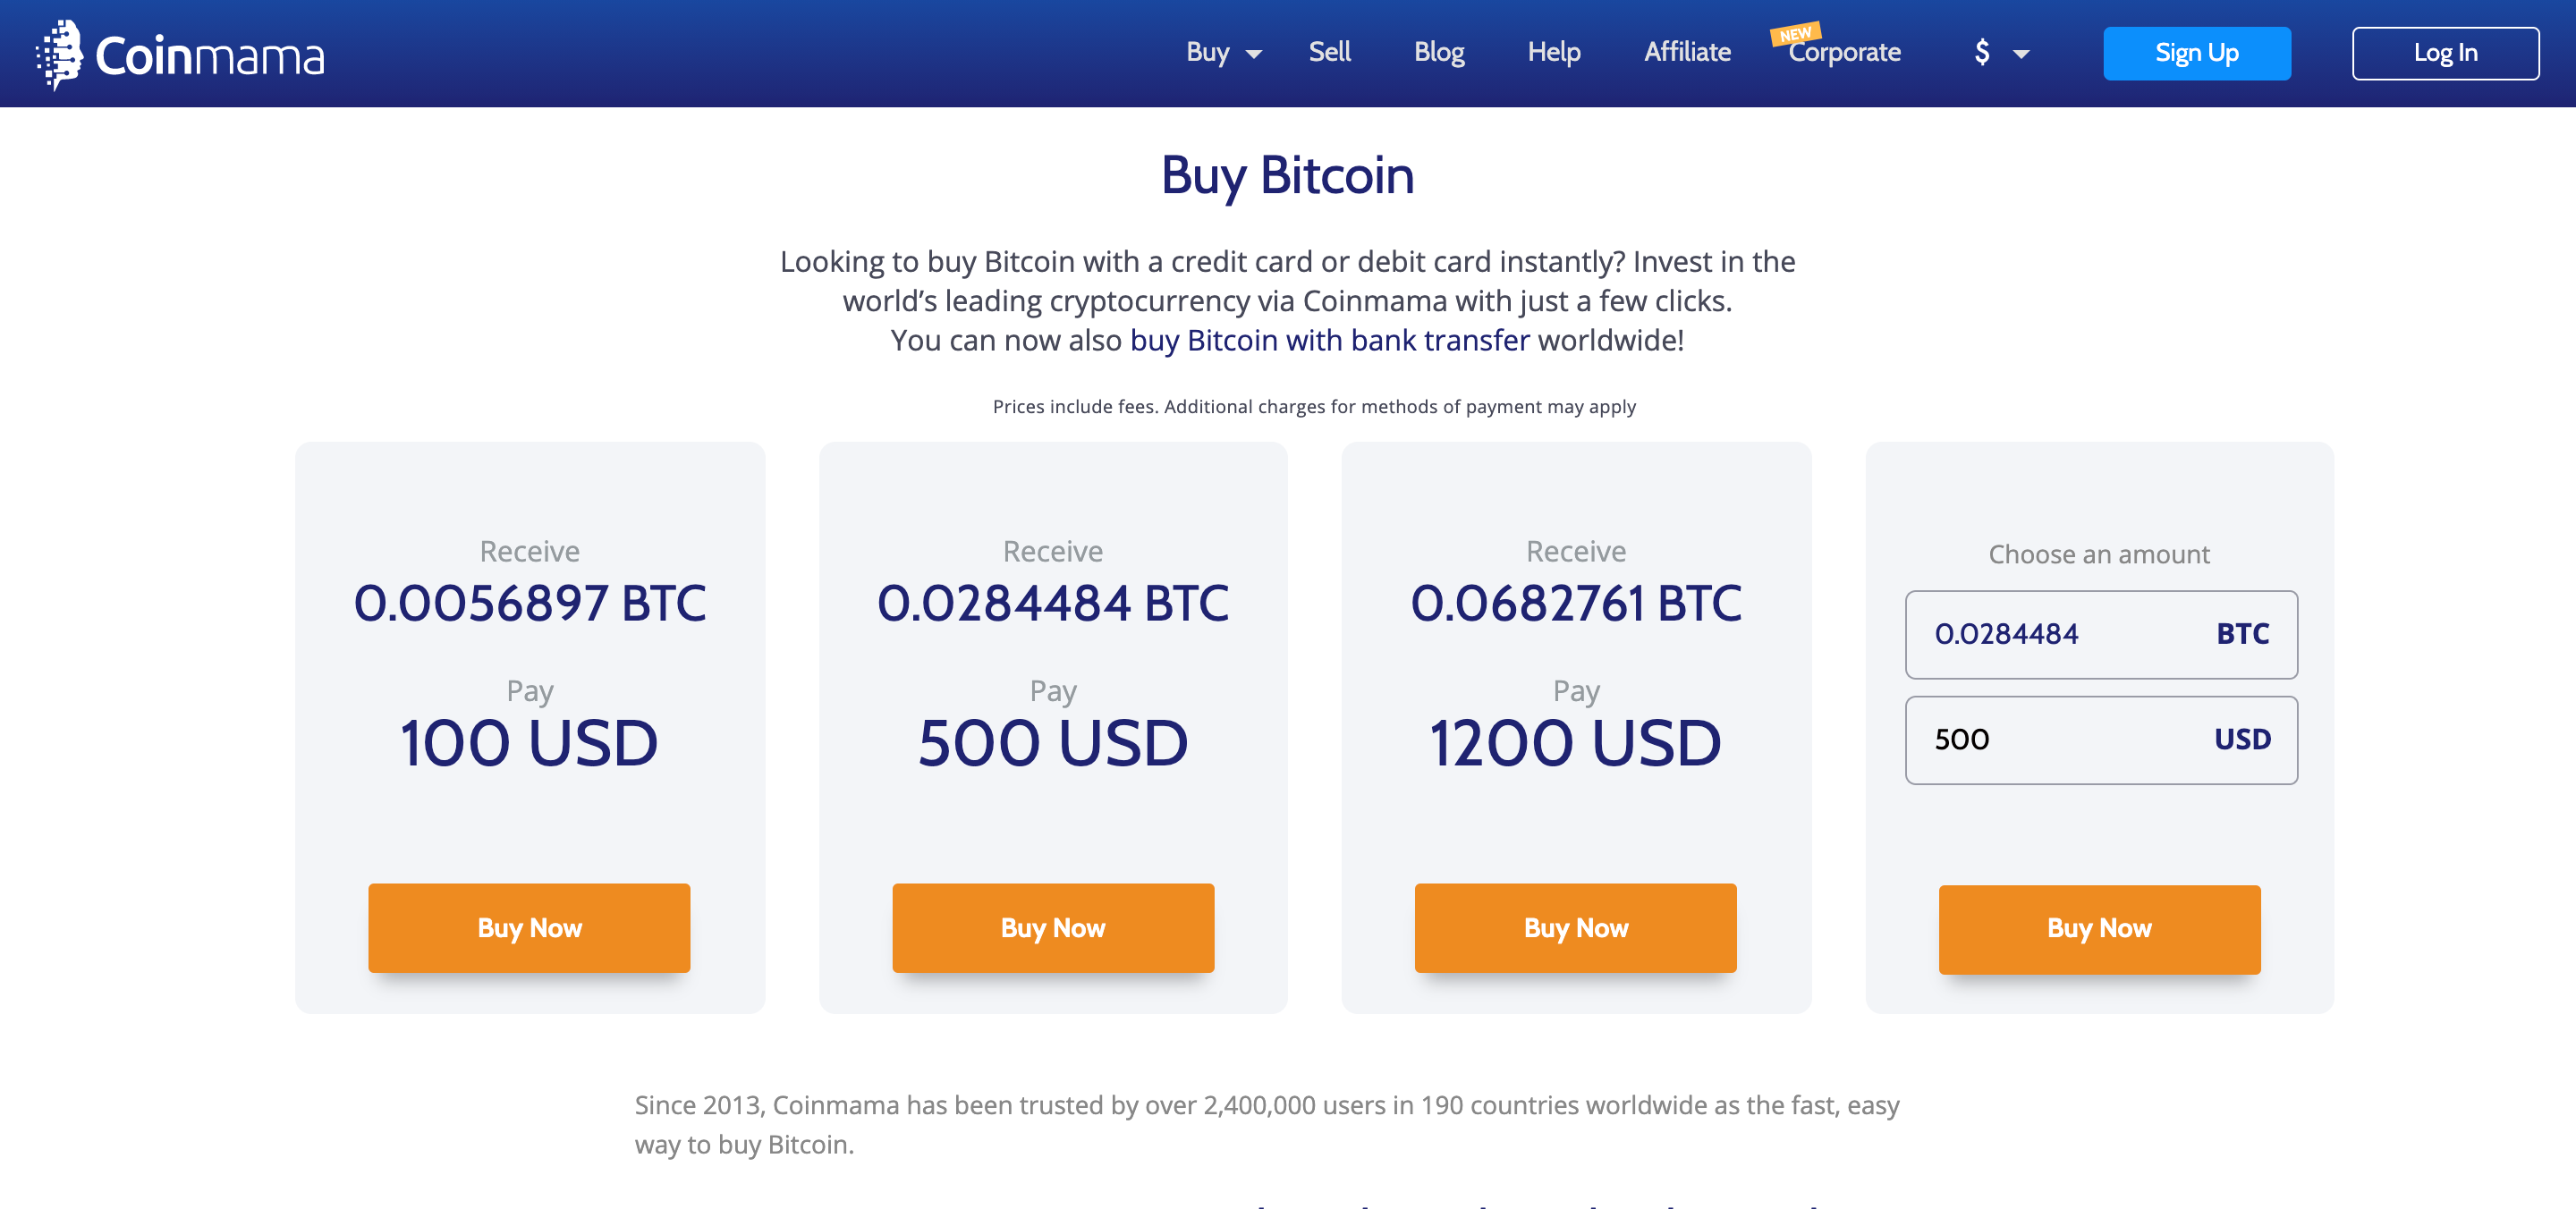Click the NEW badge above Corporate

point(1795,33)
